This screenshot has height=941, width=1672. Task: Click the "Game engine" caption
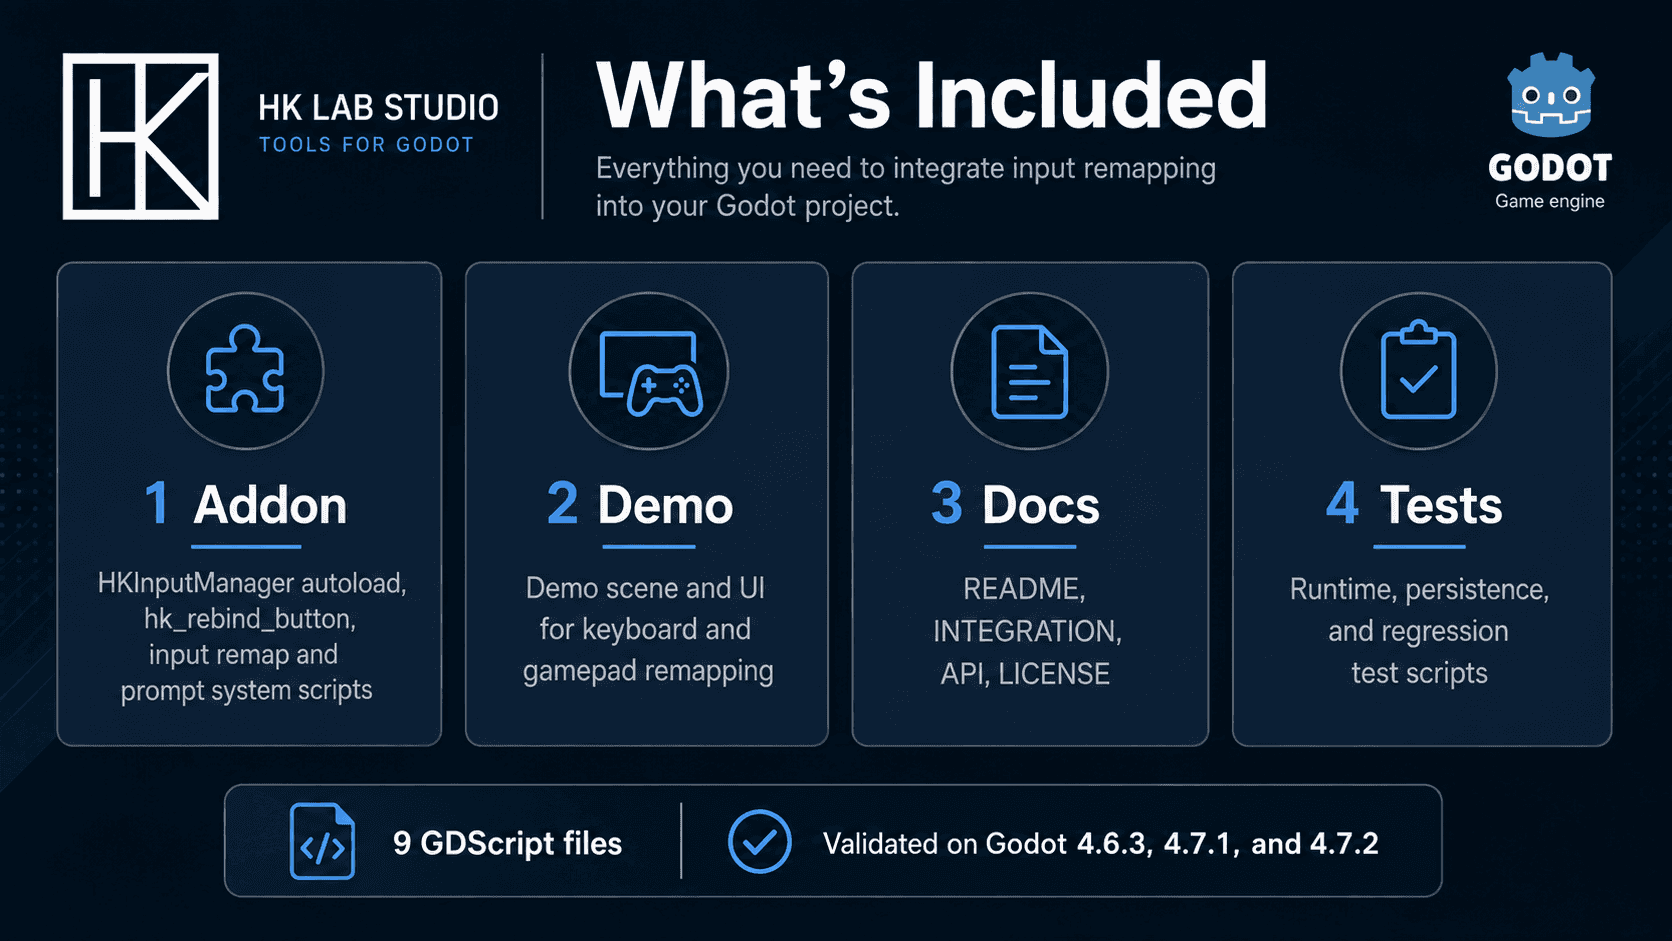click(1550, 201)
